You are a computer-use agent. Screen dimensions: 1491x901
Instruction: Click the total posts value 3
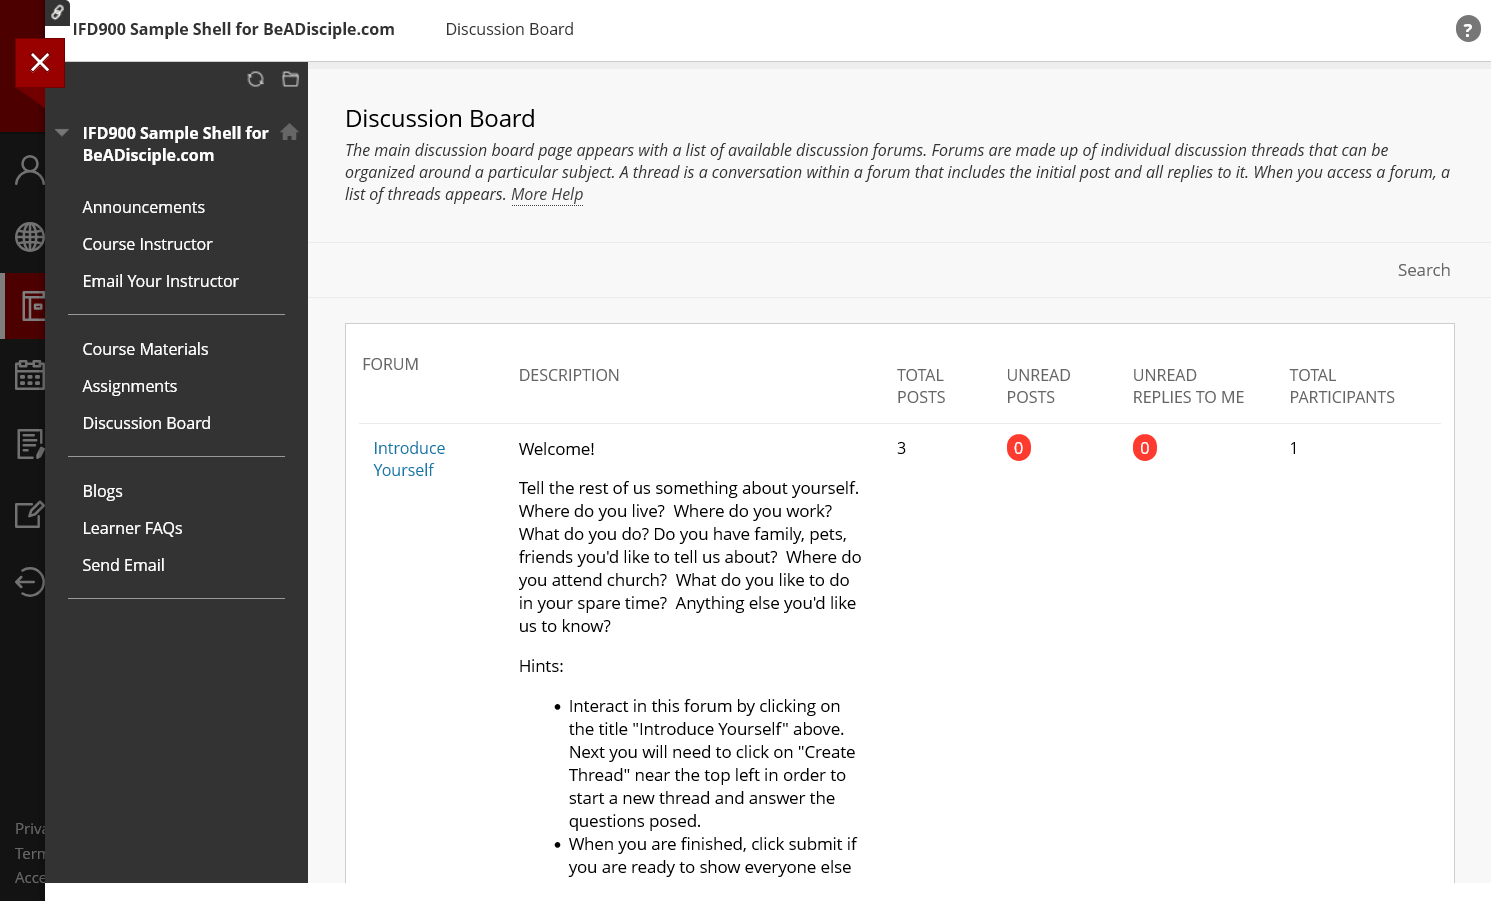(x=902, y=448)
